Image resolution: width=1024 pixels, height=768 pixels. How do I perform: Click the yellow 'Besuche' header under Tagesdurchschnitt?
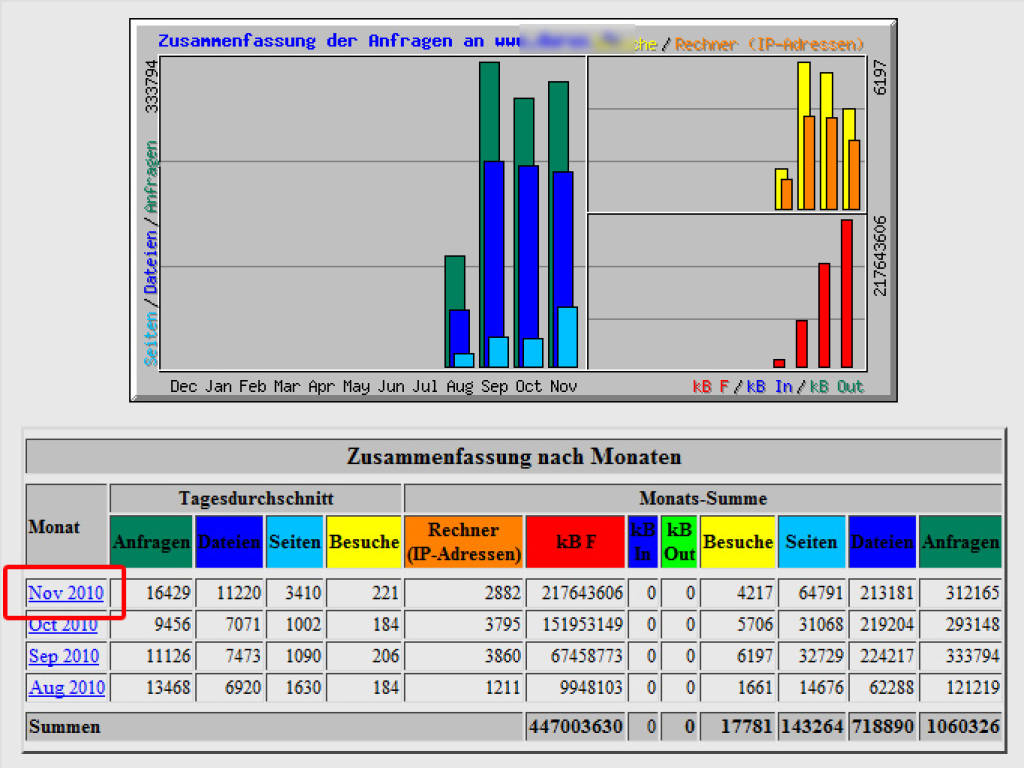pyautogui.click(x=364, y=542)
